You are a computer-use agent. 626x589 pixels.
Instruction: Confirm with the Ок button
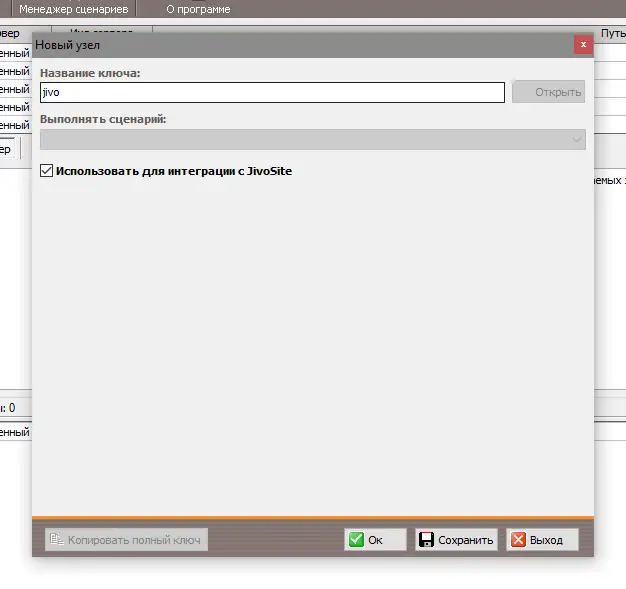(375, 539)
